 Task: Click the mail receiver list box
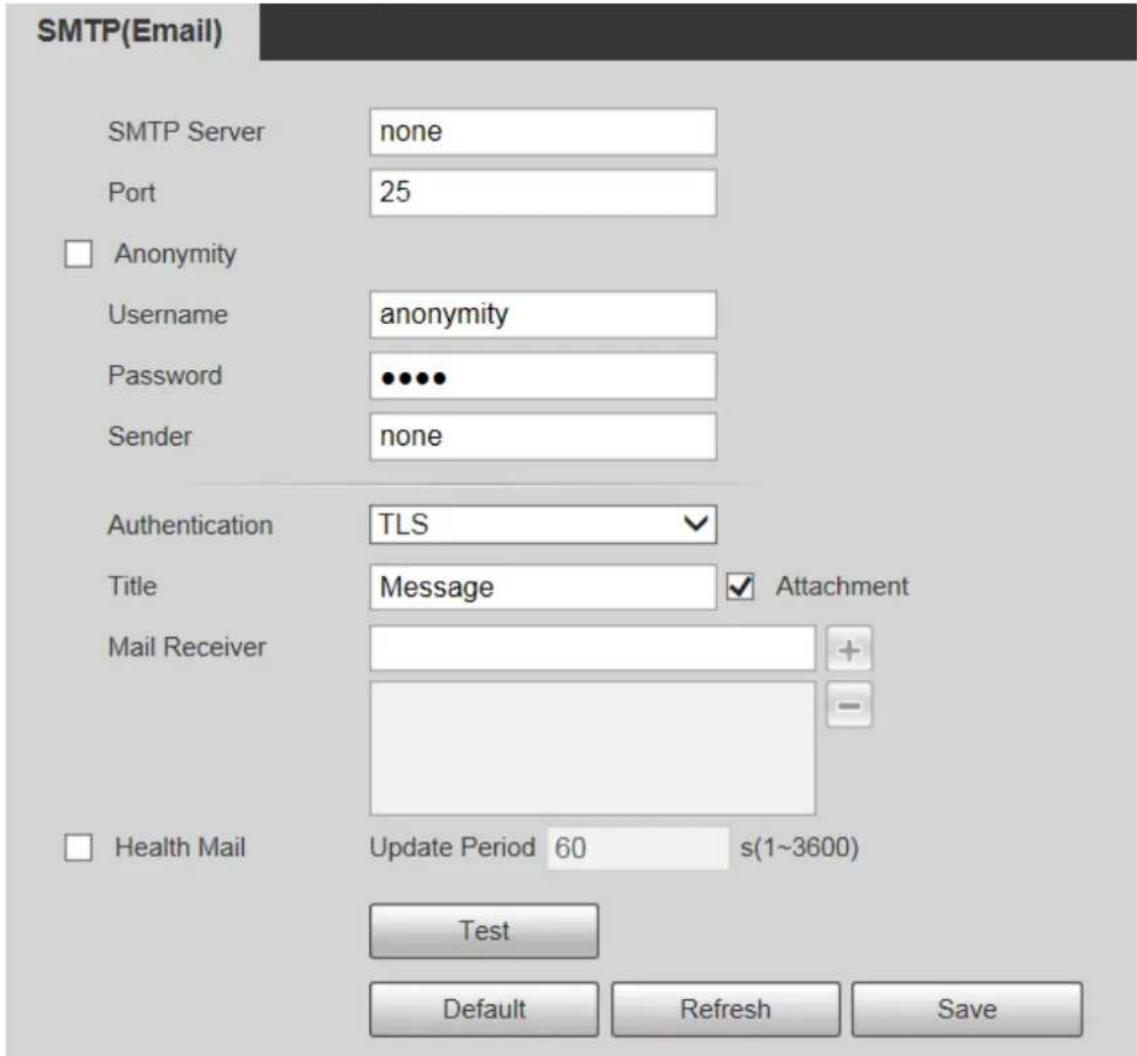[x=592, y=748]
